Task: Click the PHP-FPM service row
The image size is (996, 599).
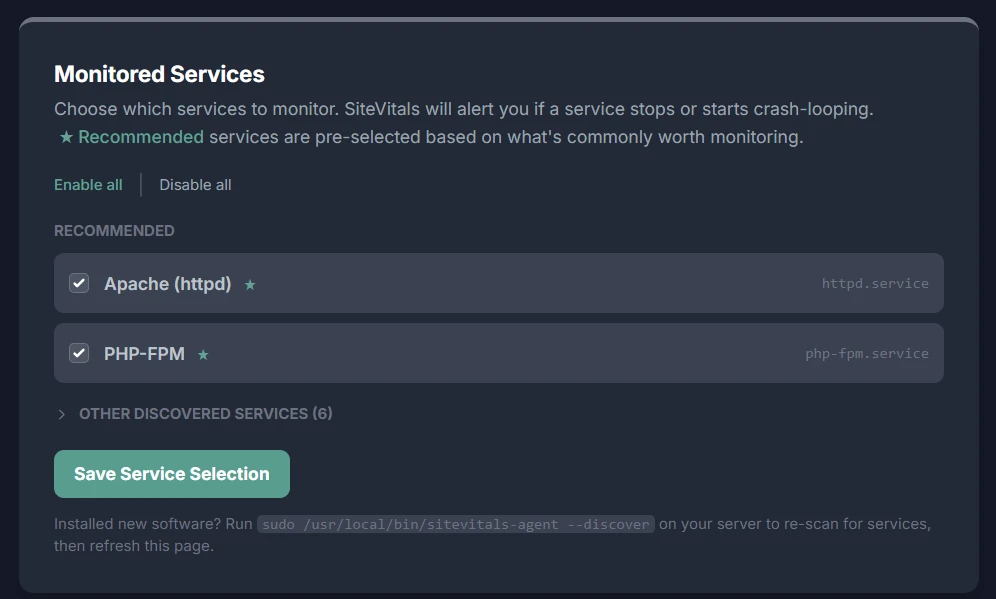Action: 498,353
